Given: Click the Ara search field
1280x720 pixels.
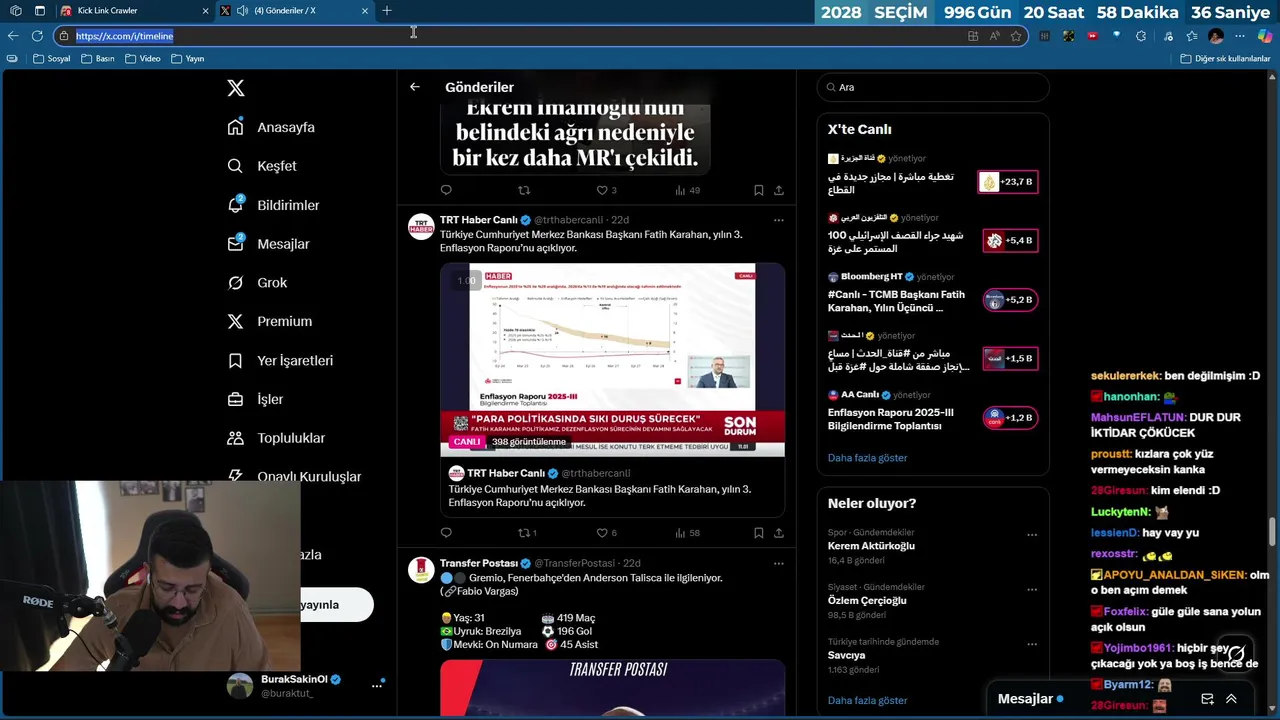Looking at the screenshot, I should (933, 87).
